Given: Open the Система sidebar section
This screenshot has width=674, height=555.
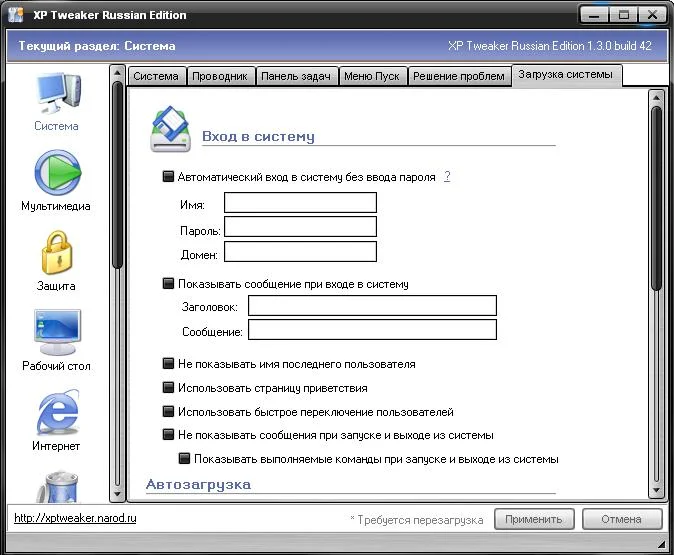Looking at the screenshot, I should pos(57,102).
